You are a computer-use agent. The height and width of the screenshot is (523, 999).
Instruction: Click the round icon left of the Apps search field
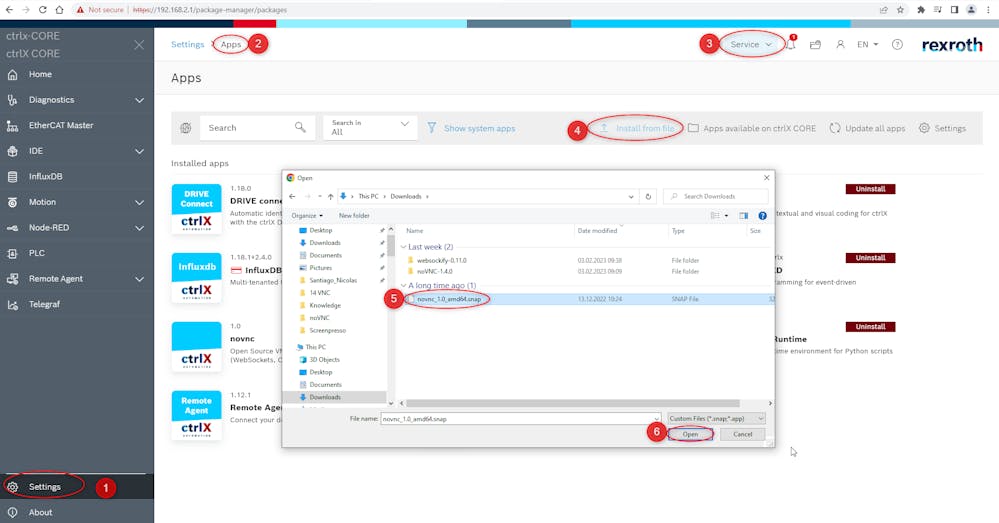click(185, 128)
